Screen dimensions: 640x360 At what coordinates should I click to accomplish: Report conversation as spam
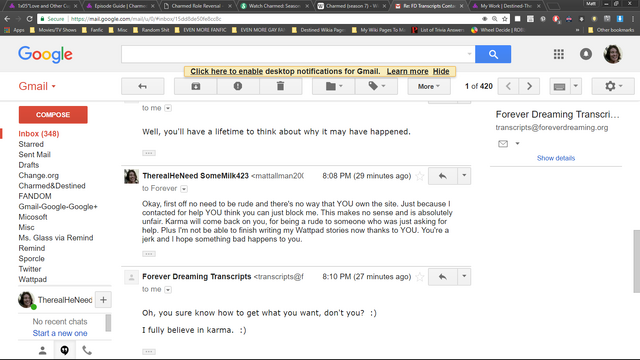coord(238,86)
